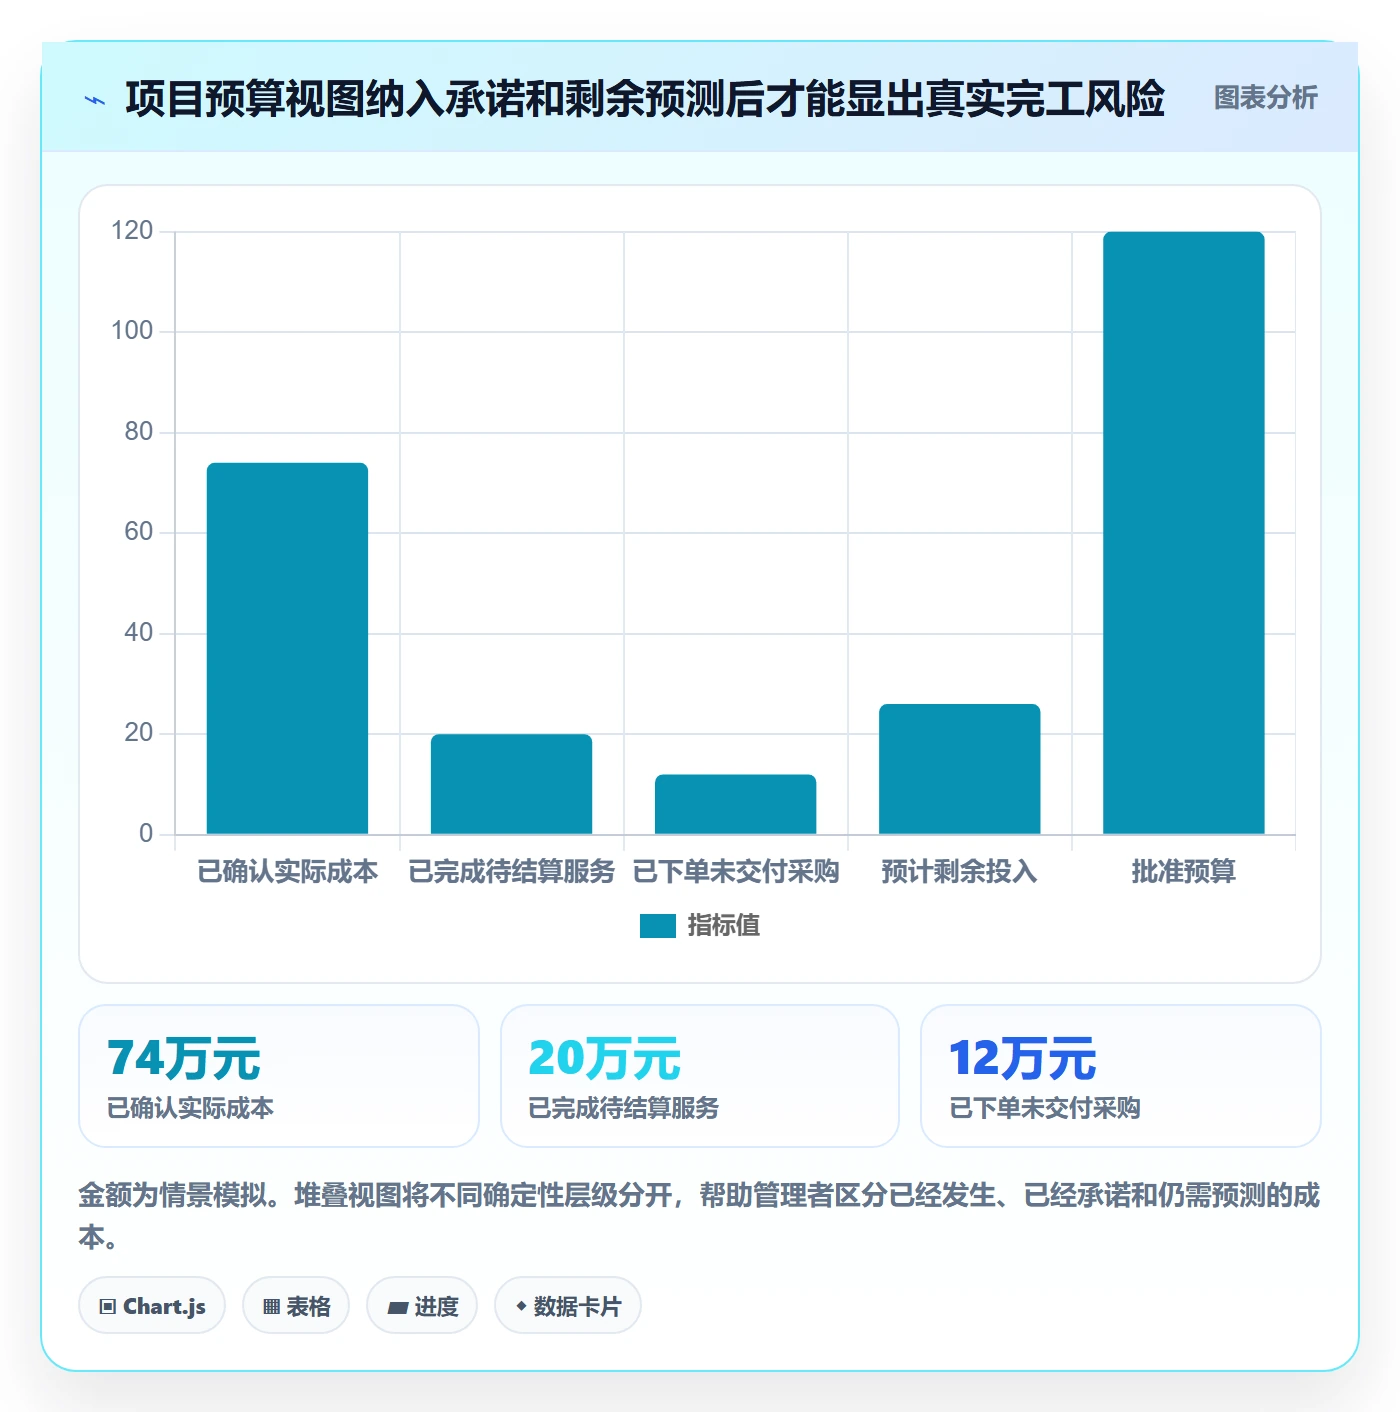Click the 0 y-axis tick label
Image resolution: width=1400 pixels, height=1412 pixels.
tap(146, 834)
